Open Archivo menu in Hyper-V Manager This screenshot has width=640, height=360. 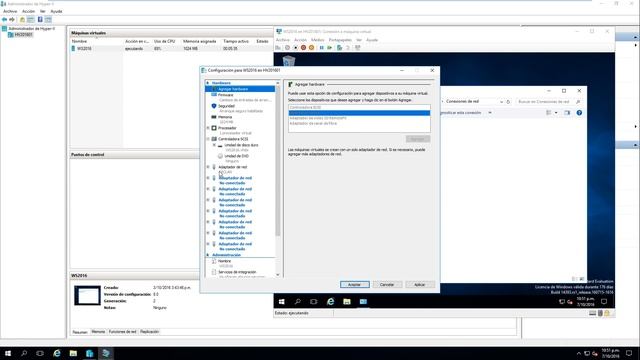(10, 11)
